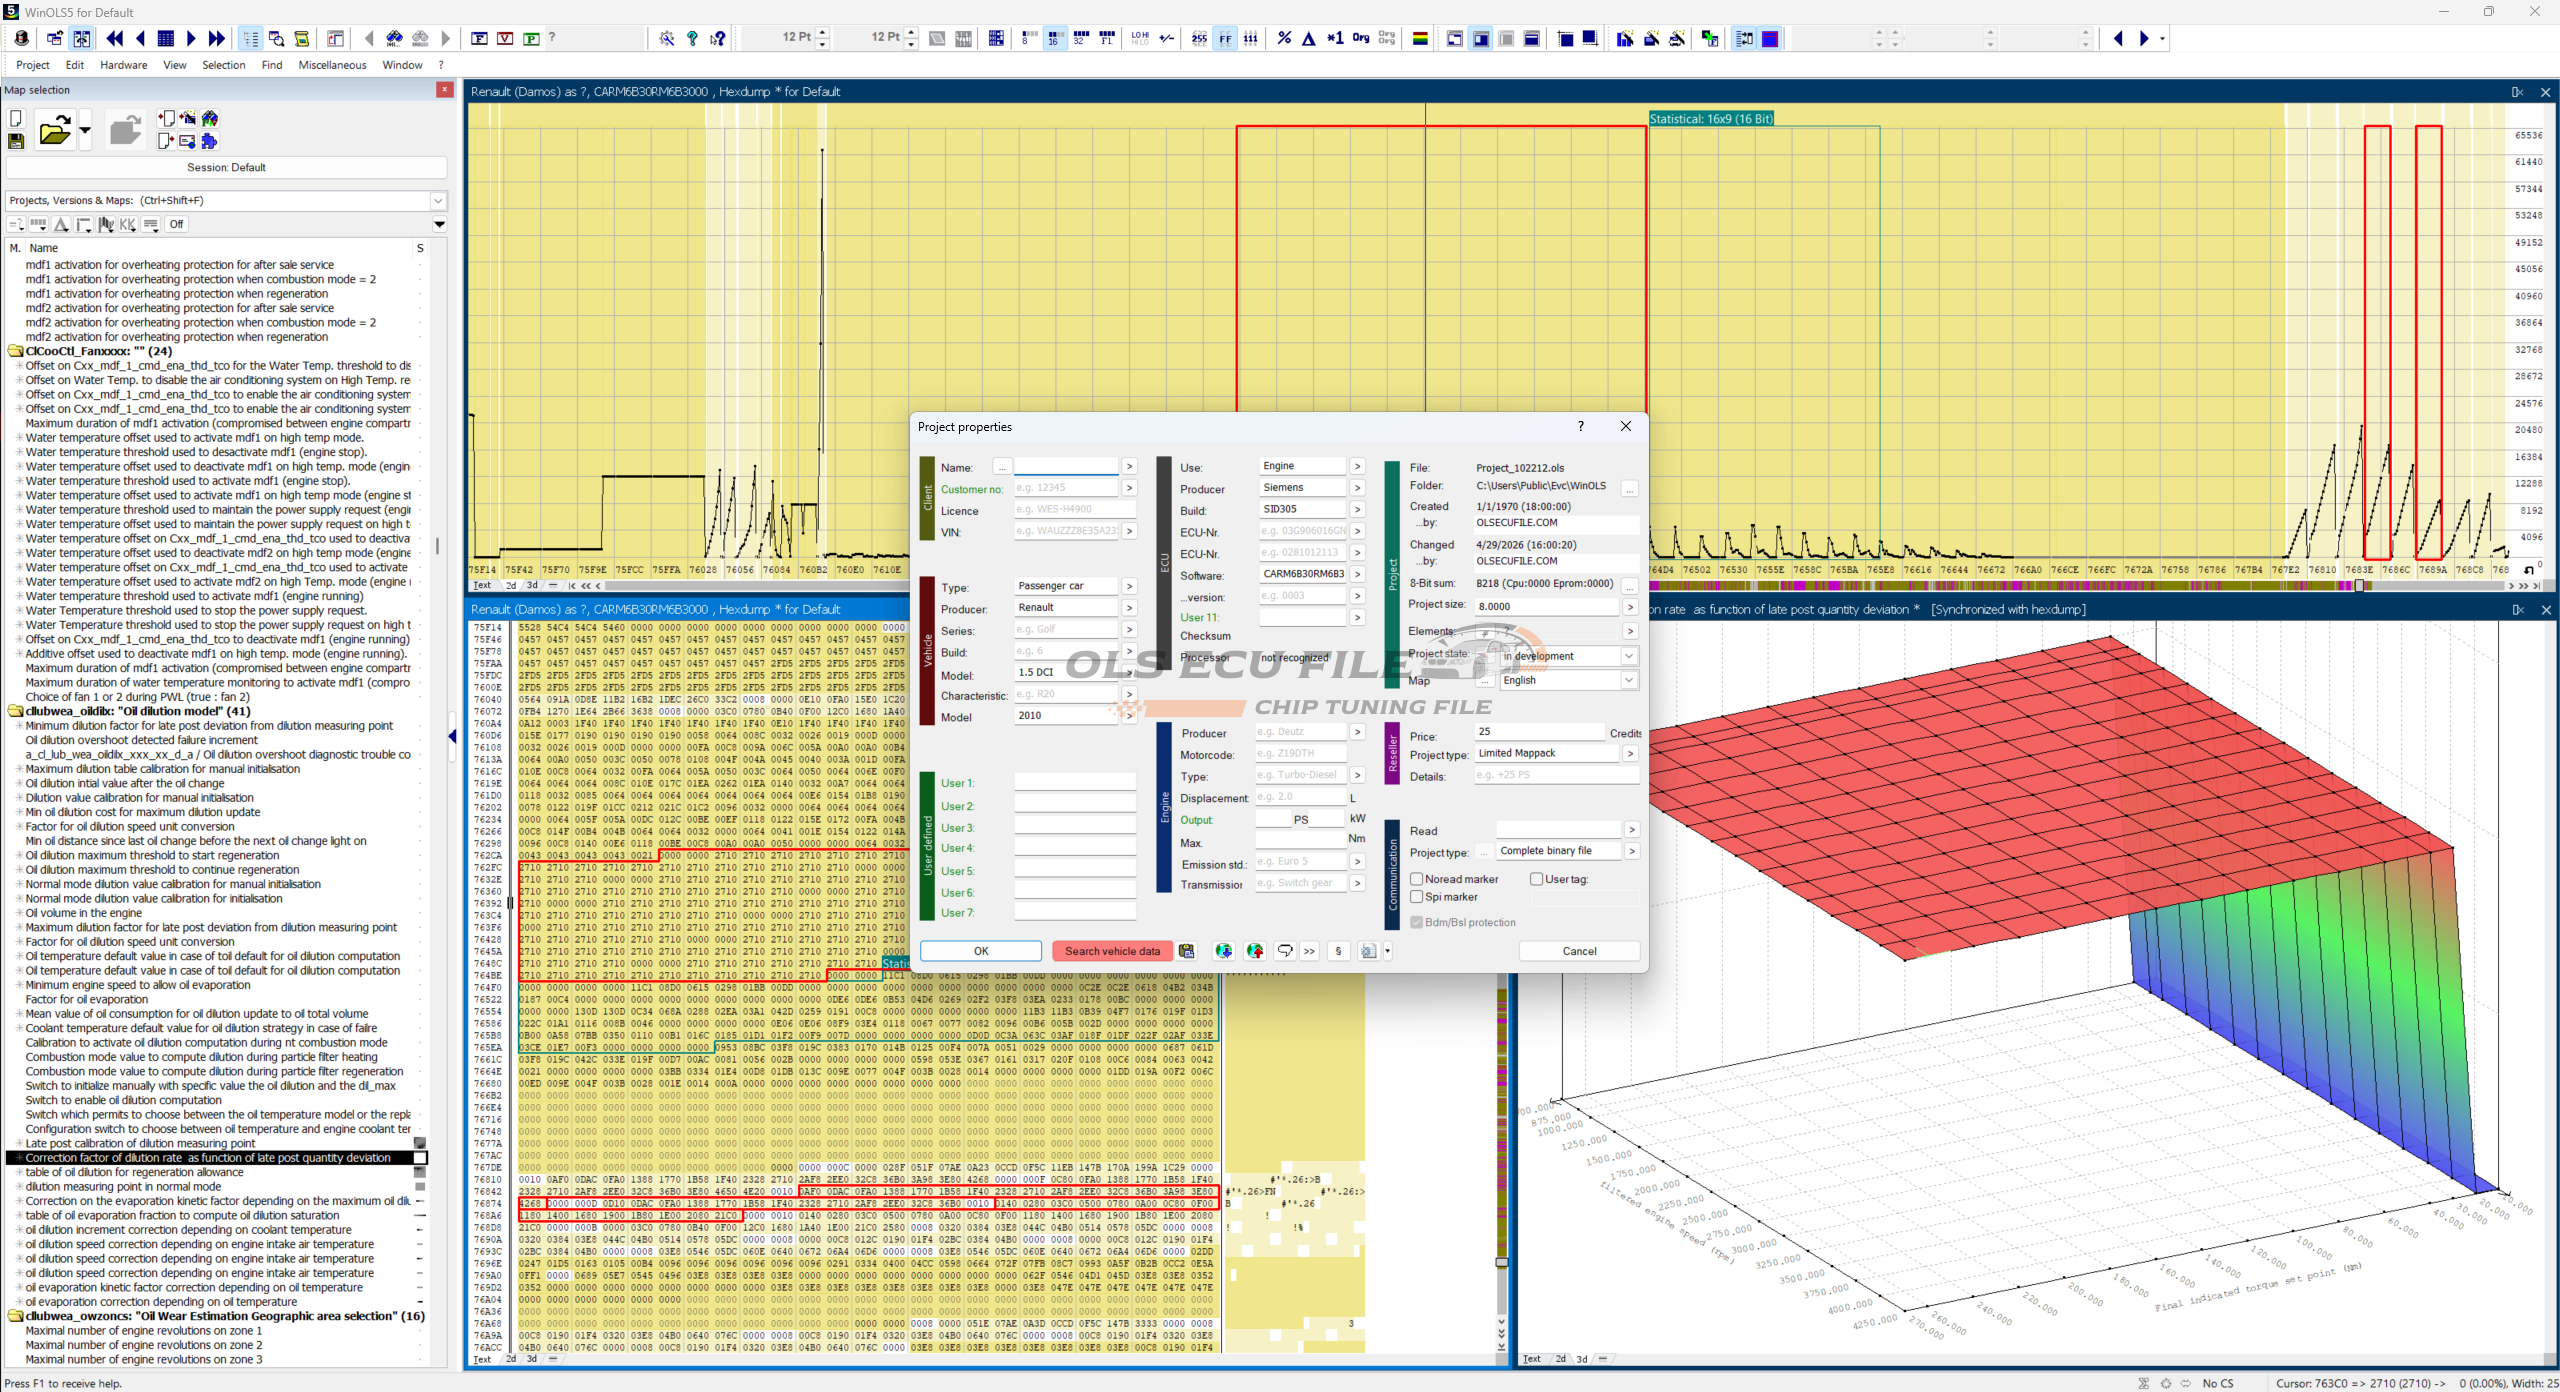Click the >> expand button in dialog
The width and height of the screenshot is (2560, 1392).
click(1310, 951)
